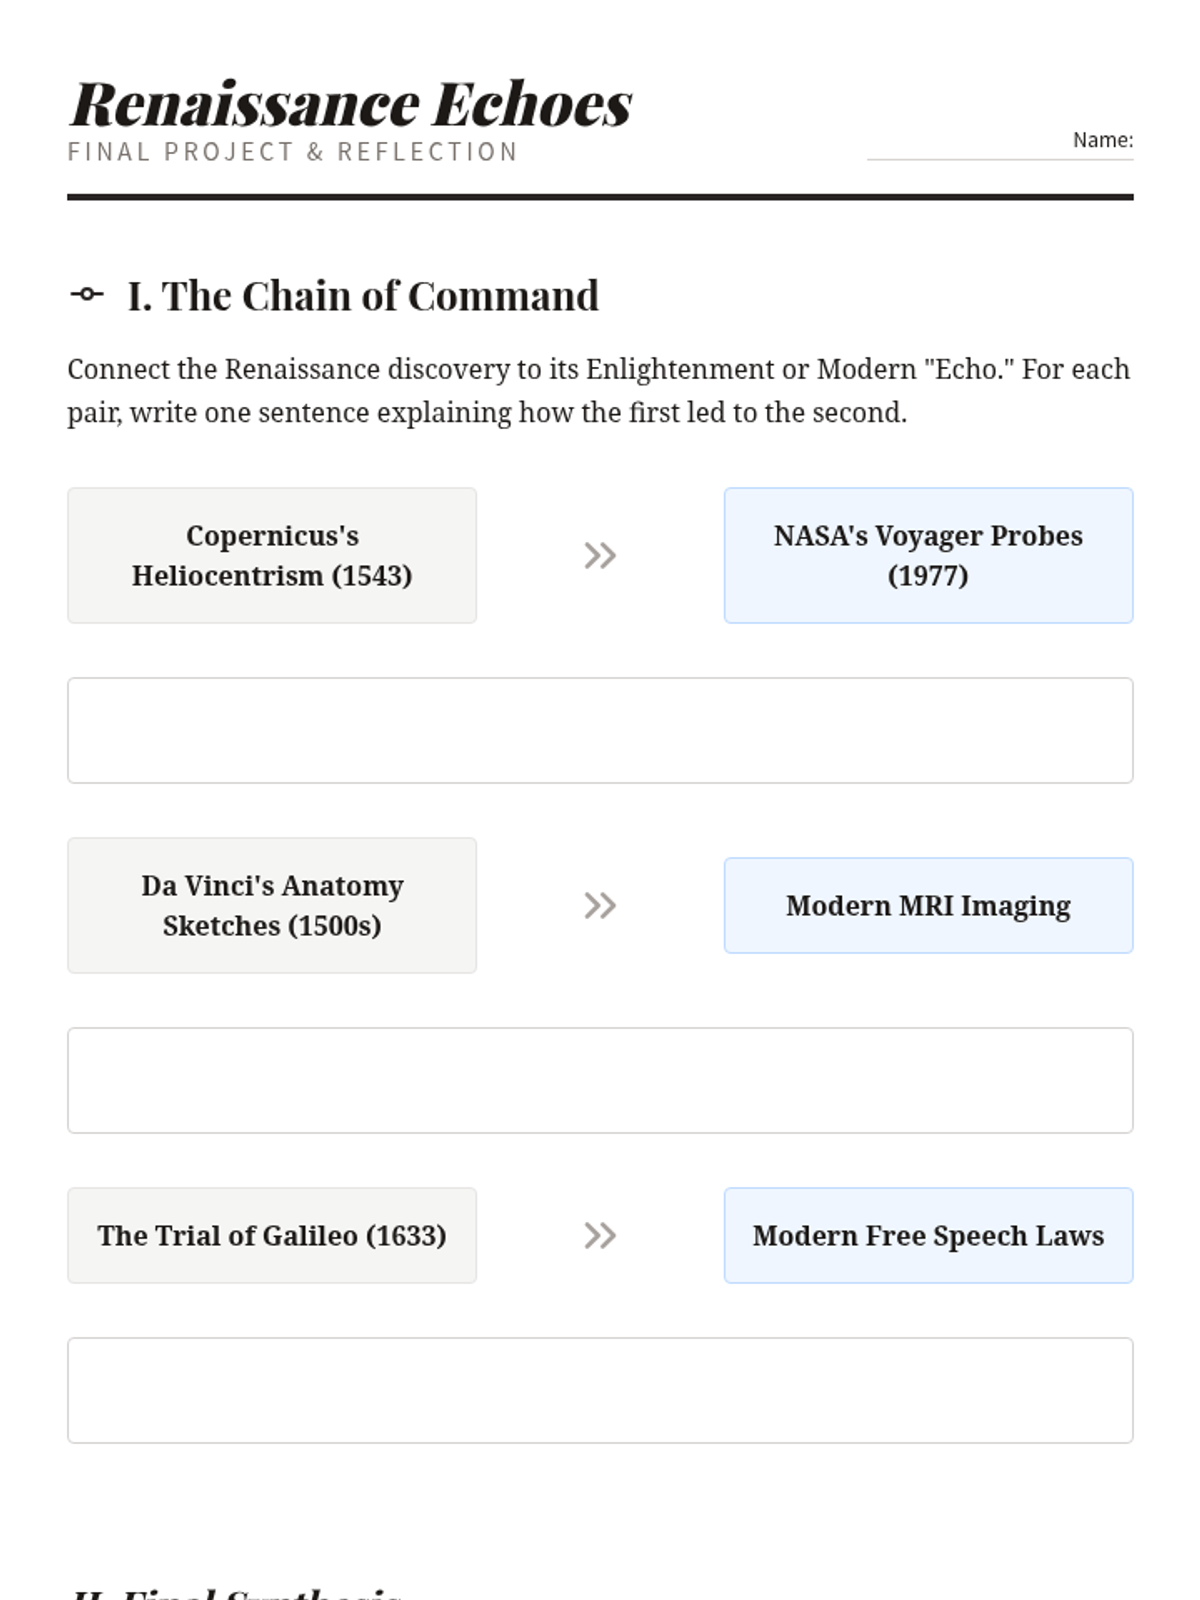Screen dimensions: 1200x1600
Task: Click the double chevron after Copernicus's Heliocentrism
Action: [600, 555]
